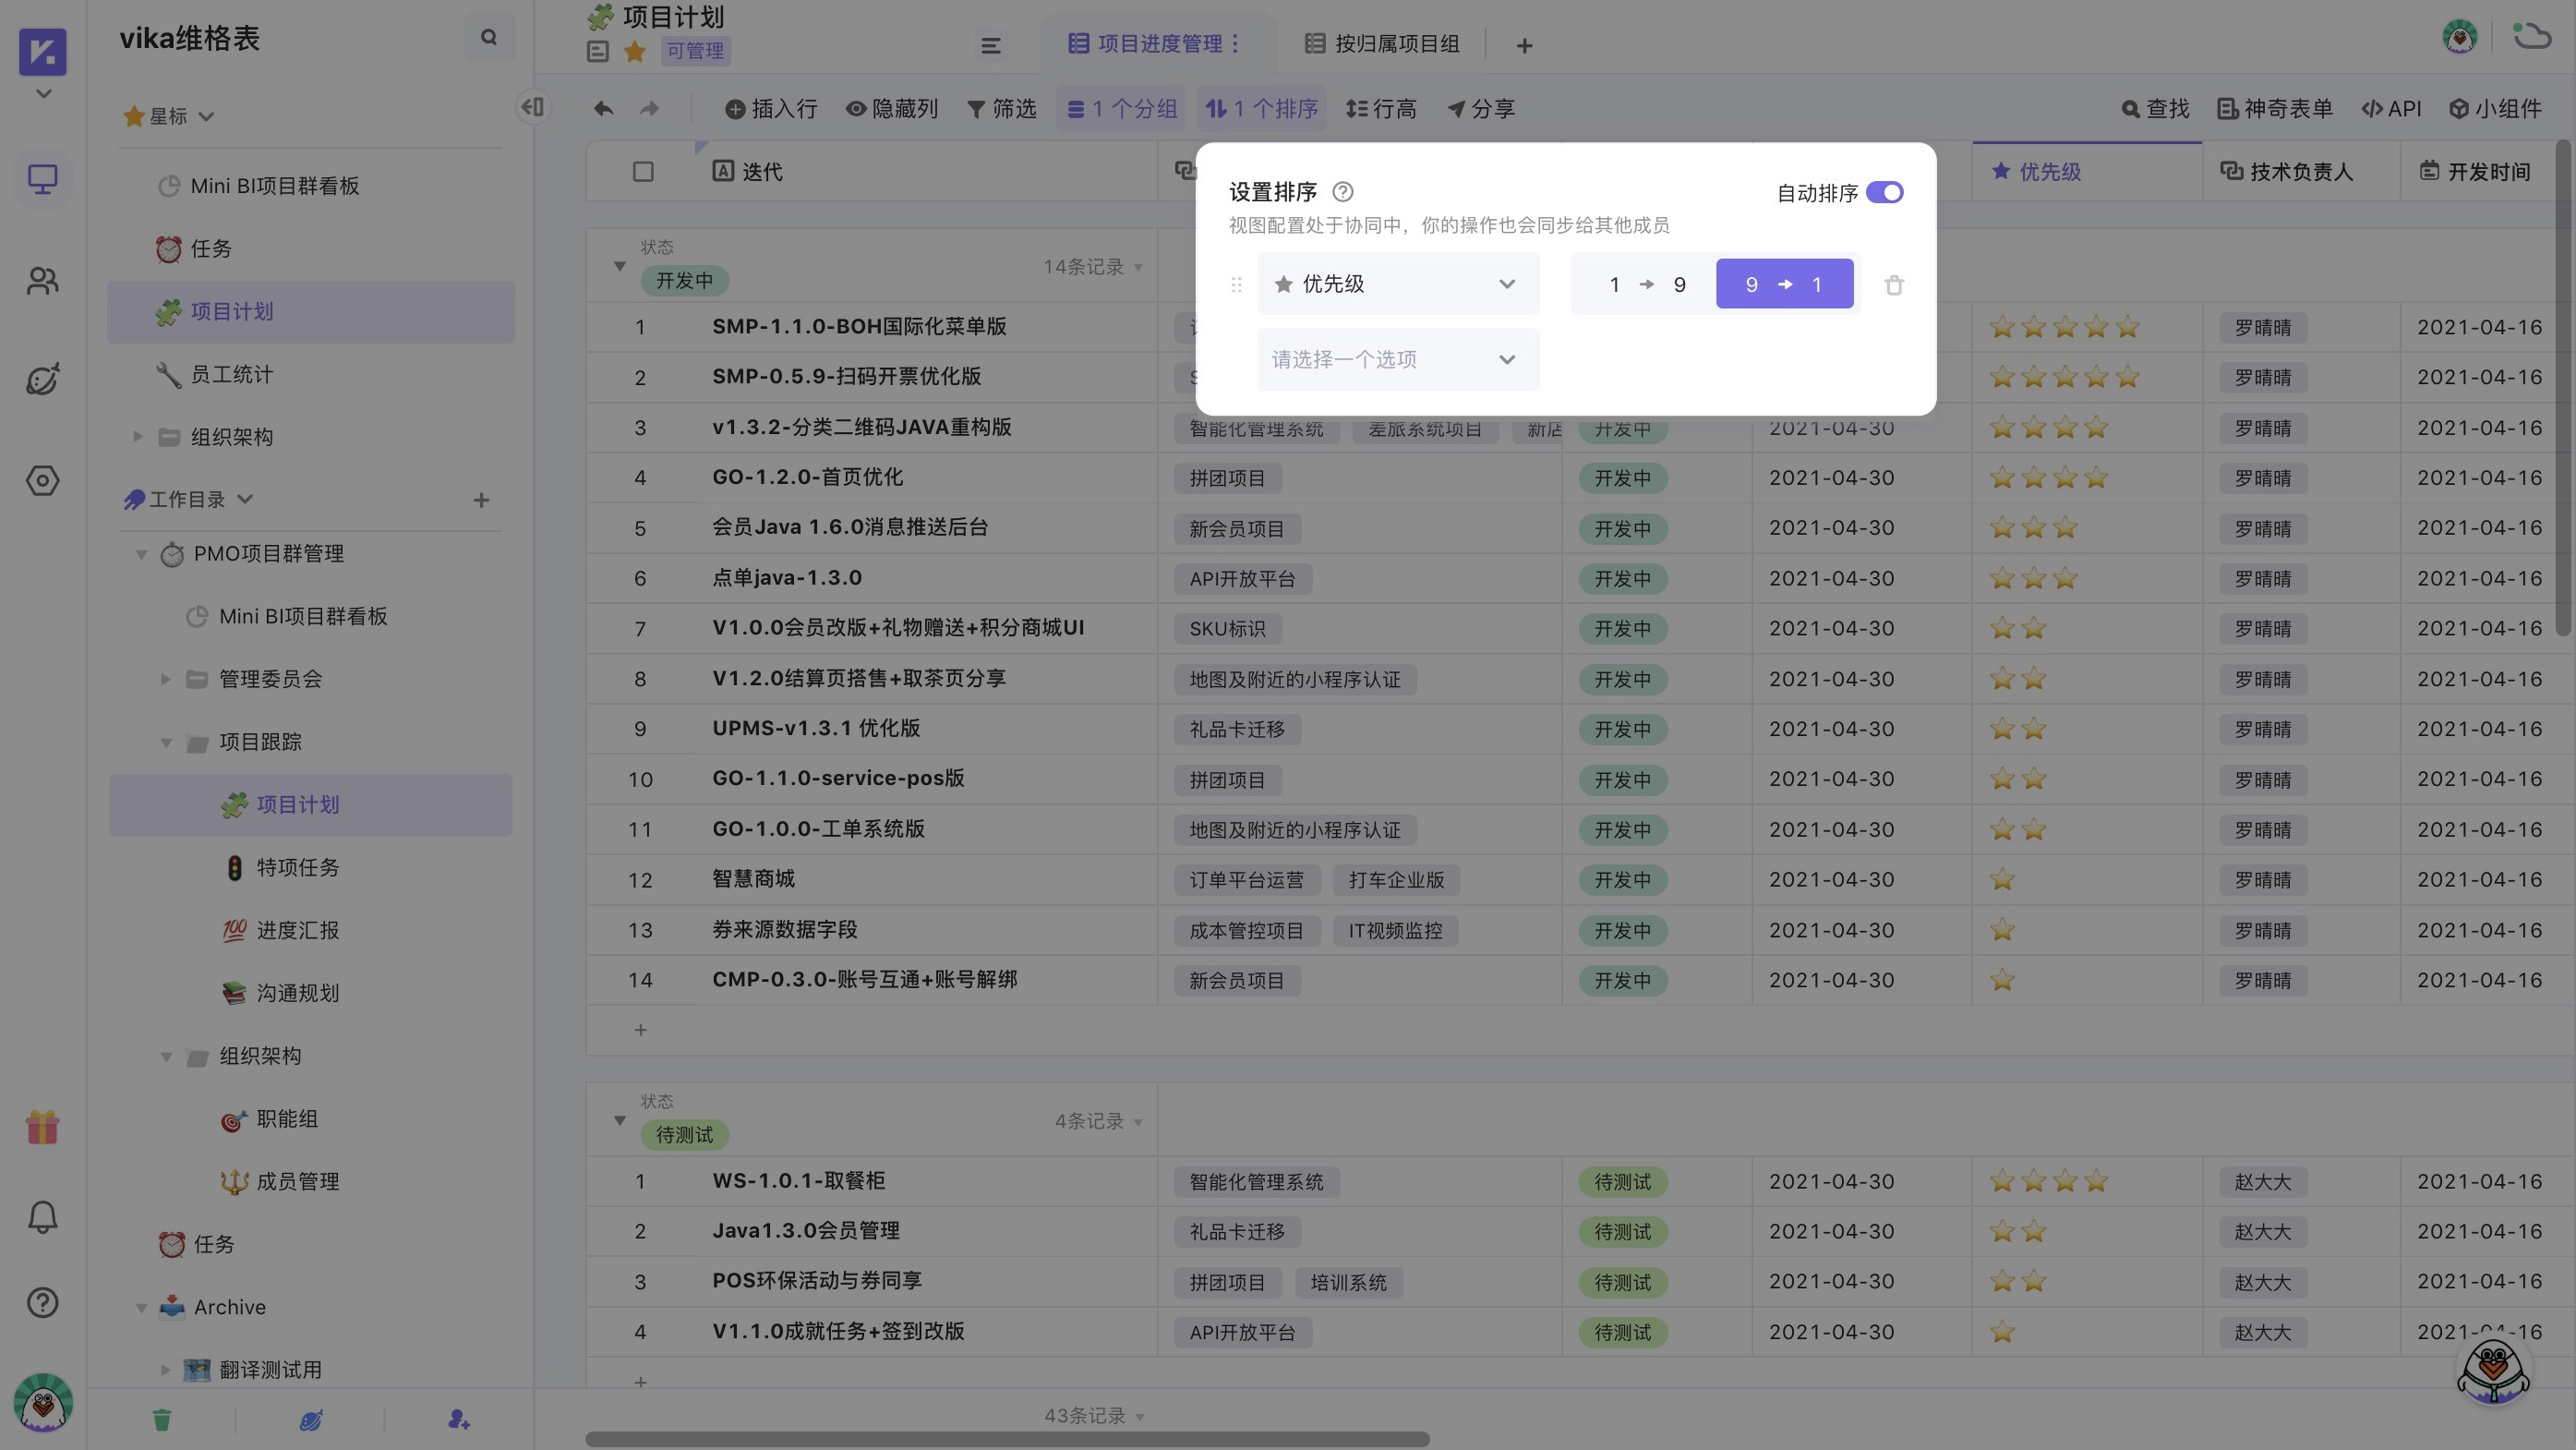
Task: Click the settings hexagon icon in sidebar
Action: point(42,481)
